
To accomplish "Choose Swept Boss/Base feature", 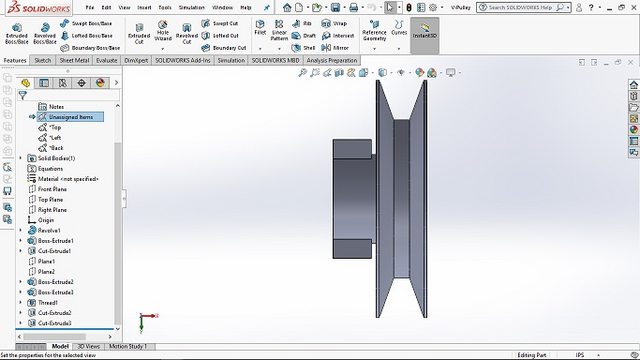I will [86, 24].
